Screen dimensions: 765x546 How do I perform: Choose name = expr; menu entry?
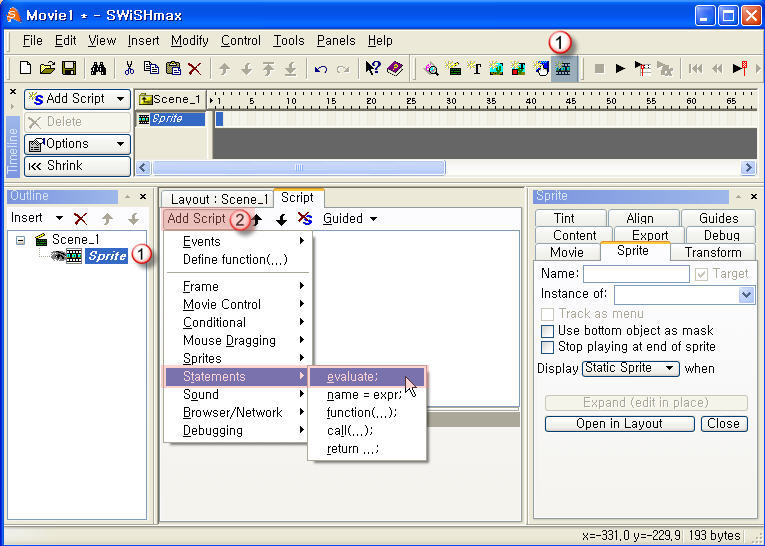click(x=367, y=394)
